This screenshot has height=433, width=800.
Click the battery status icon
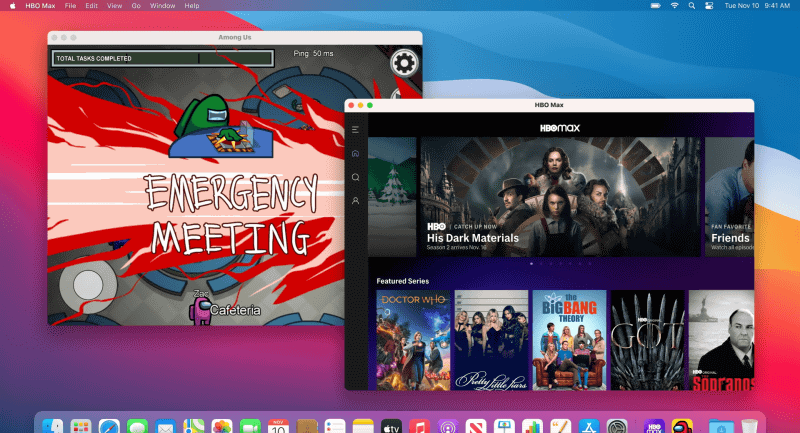[656, 6]
